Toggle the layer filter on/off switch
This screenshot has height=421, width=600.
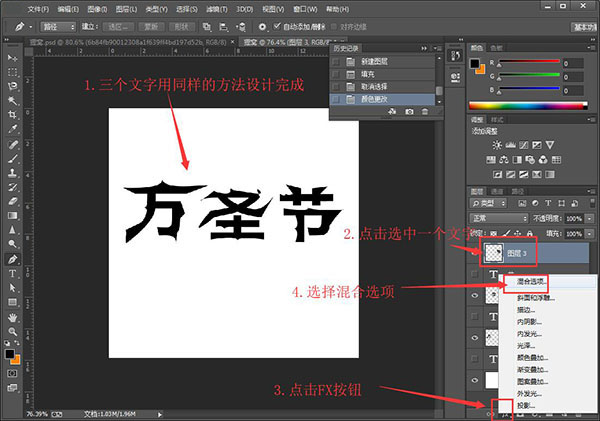pos(592,203)
